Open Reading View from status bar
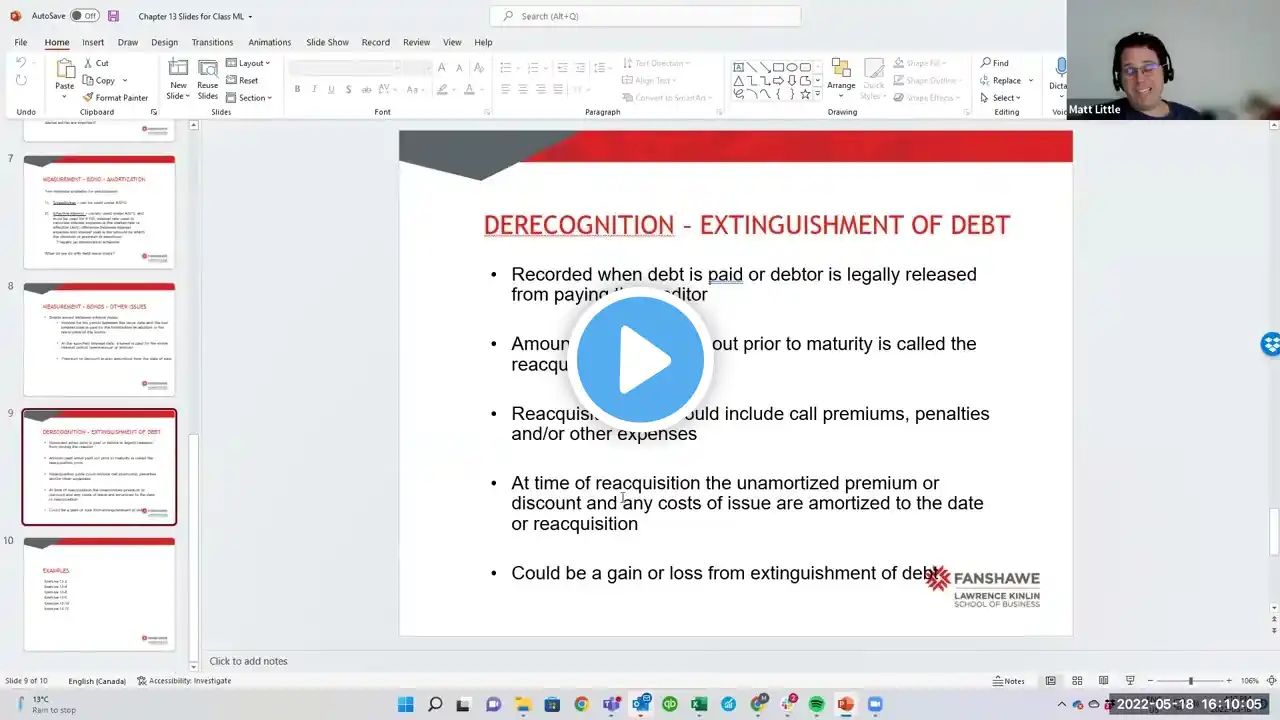 tap(1103, 681)
